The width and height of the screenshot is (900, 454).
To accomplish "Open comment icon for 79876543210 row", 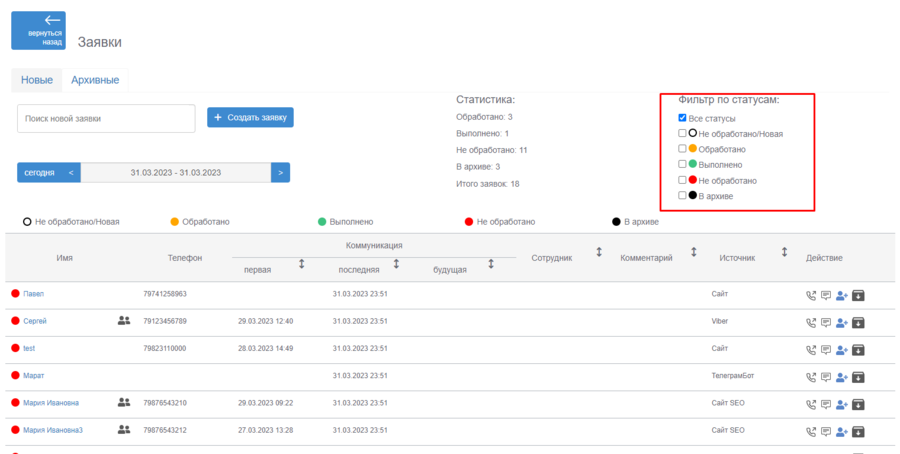I will click(826, 405).
